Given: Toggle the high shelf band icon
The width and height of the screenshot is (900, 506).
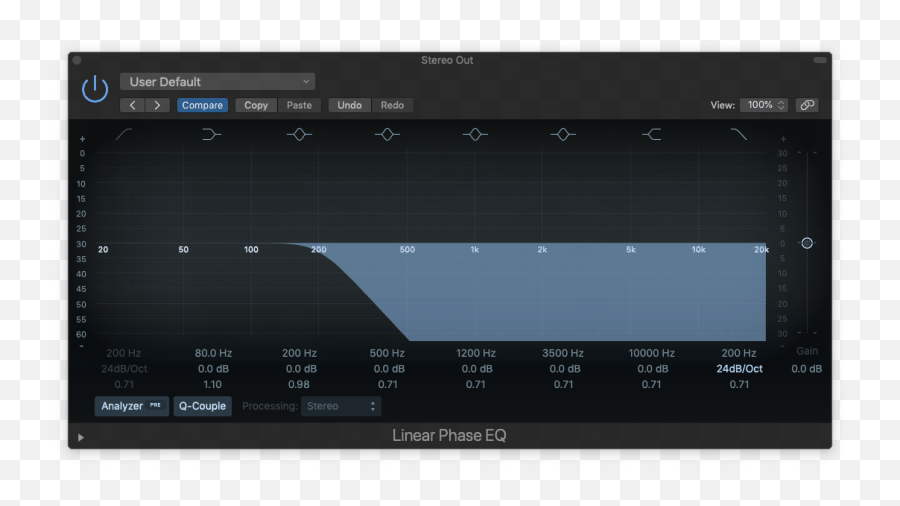Looking at the screenshot, I should coord(651,134).
